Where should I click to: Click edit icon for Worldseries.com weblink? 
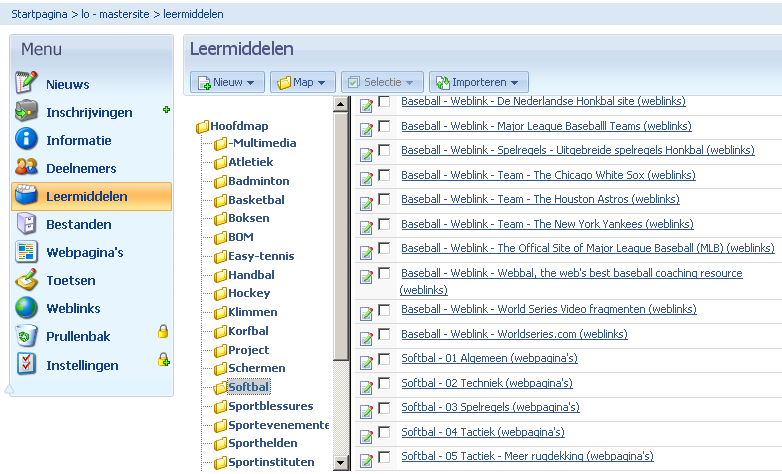pyautogui.click(x=366, y=338)
